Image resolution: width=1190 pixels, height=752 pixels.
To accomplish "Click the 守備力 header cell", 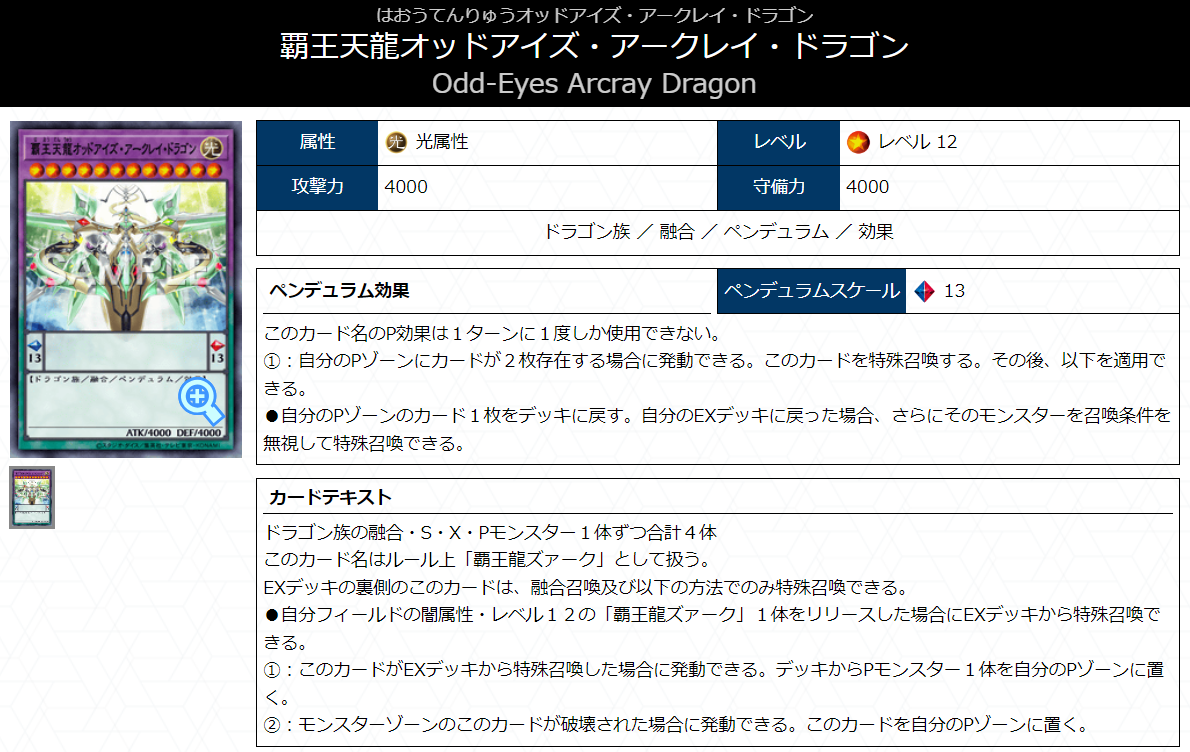I will coord(779,187).
